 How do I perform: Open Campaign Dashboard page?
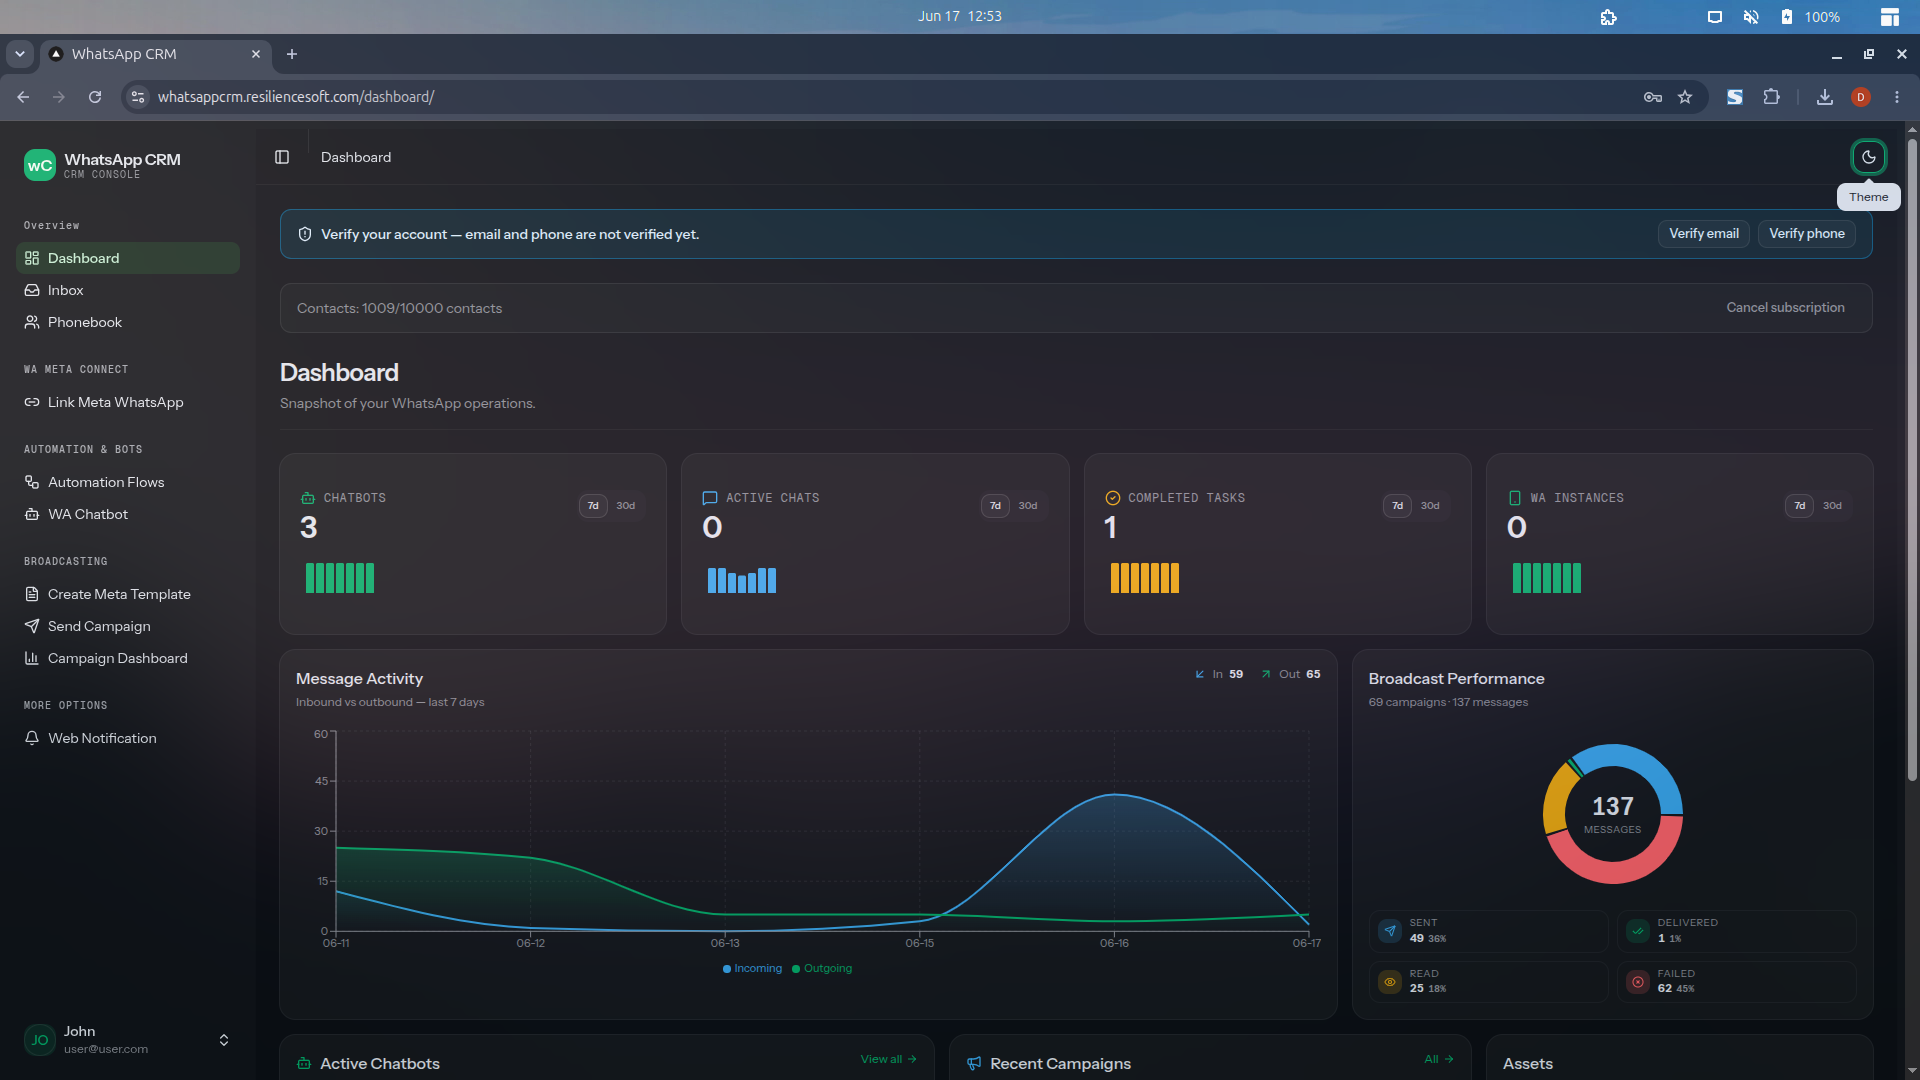click(x=128, y=658)
